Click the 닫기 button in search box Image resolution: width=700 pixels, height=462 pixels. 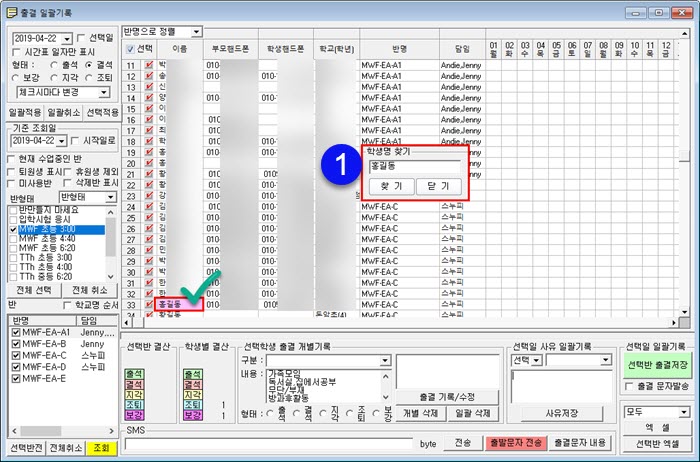point(438,186)
